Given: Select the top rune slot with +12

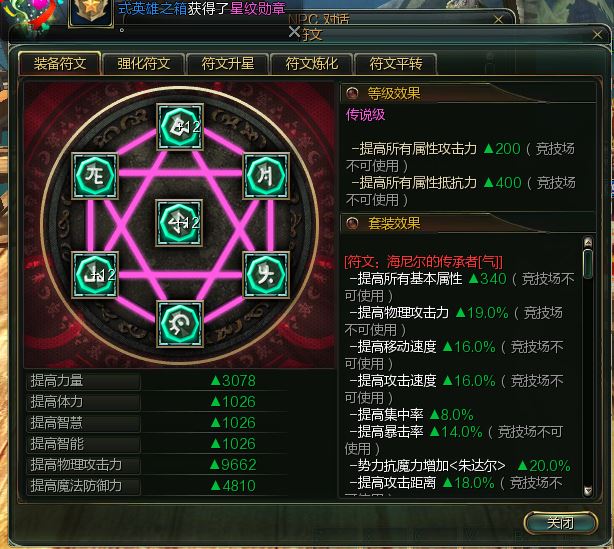Looking at the screenshot, I should pos(180,126).
